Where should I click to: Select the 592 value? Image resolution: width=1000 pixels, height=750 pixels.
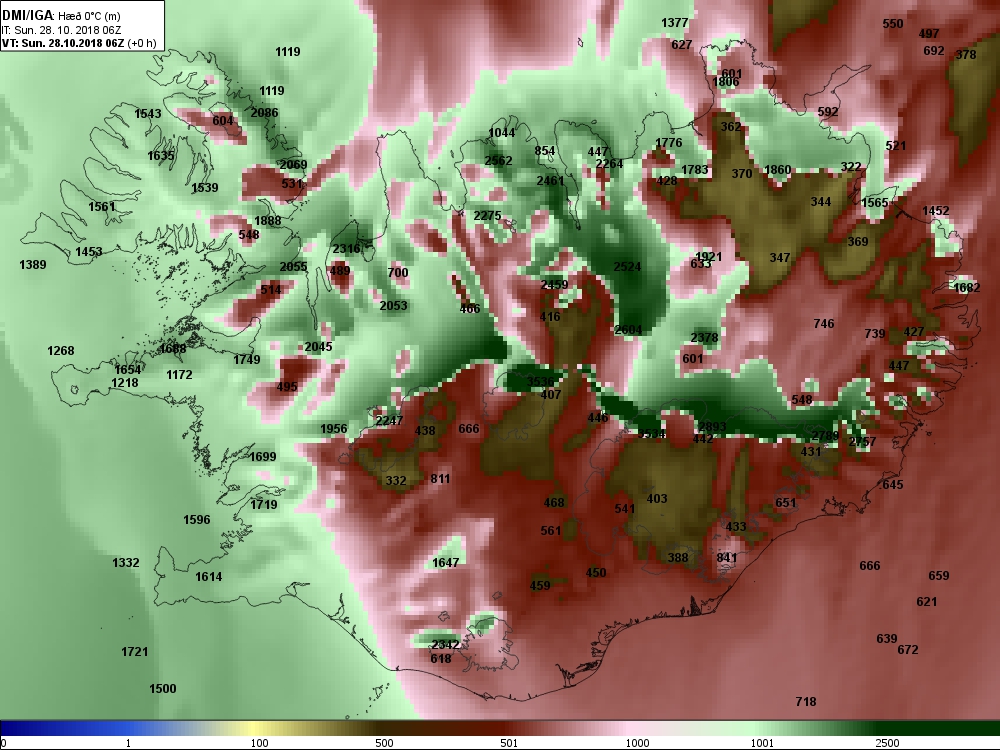[828, 112]
